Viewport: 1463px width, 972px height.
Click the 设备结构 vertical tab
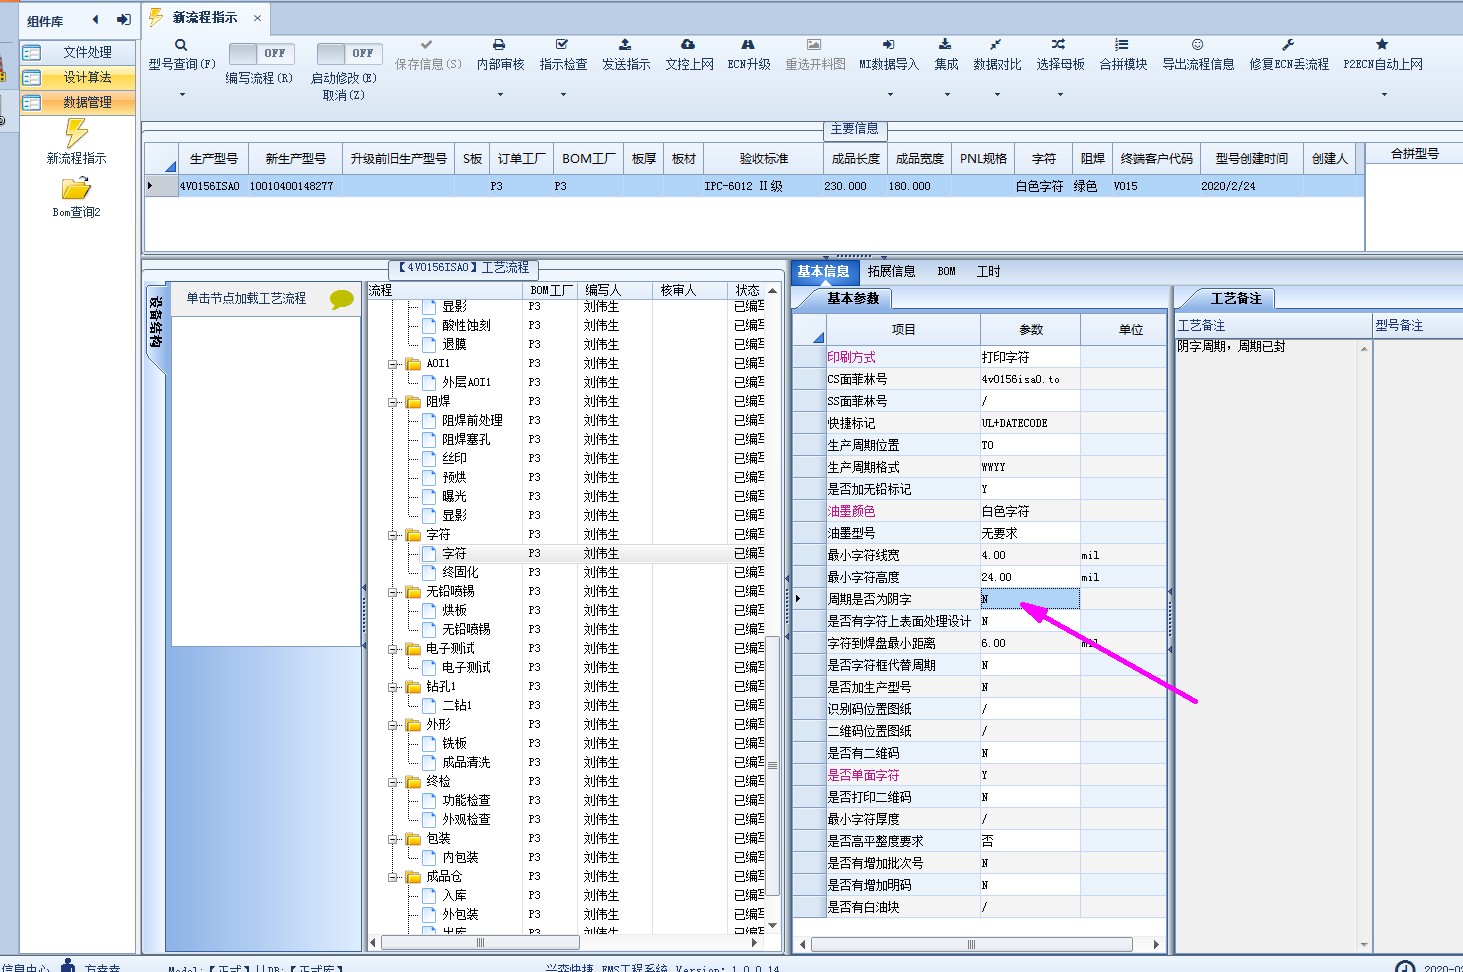coord(156,322)
